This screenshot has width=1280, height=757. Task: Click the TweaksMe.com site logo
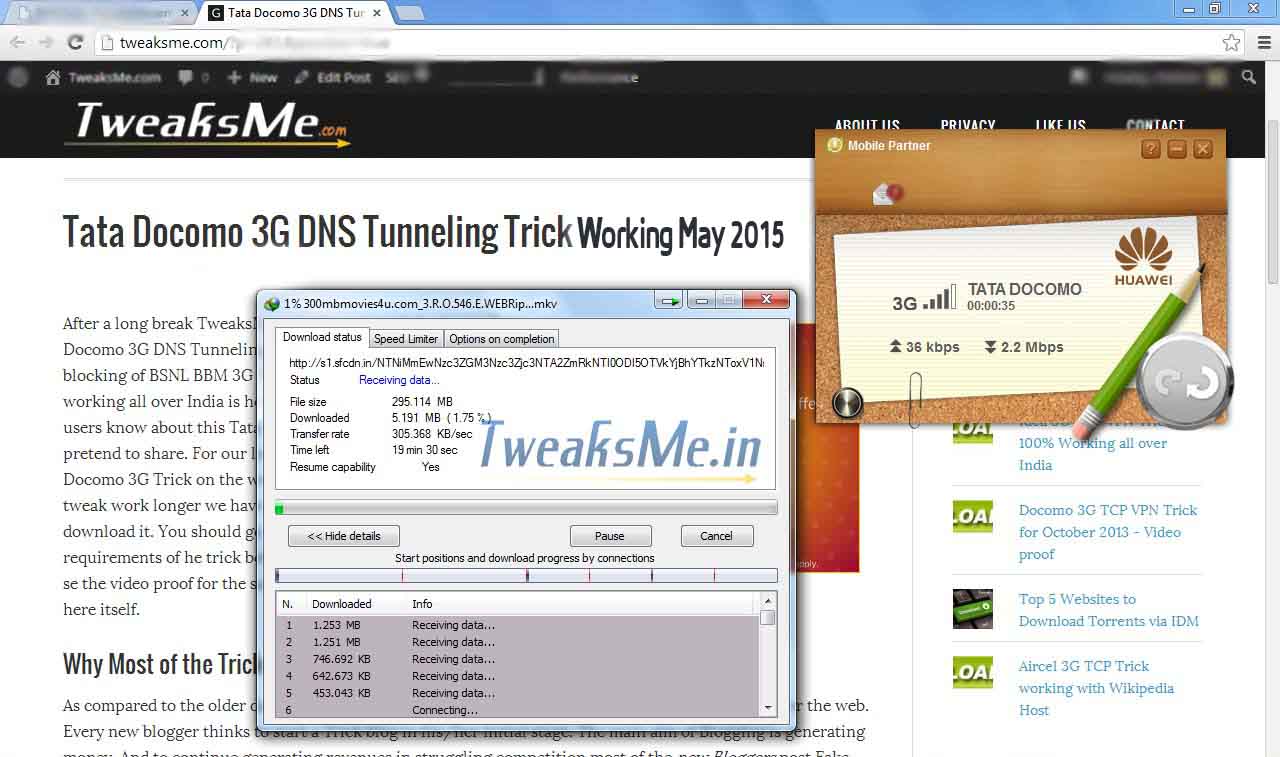207,124
